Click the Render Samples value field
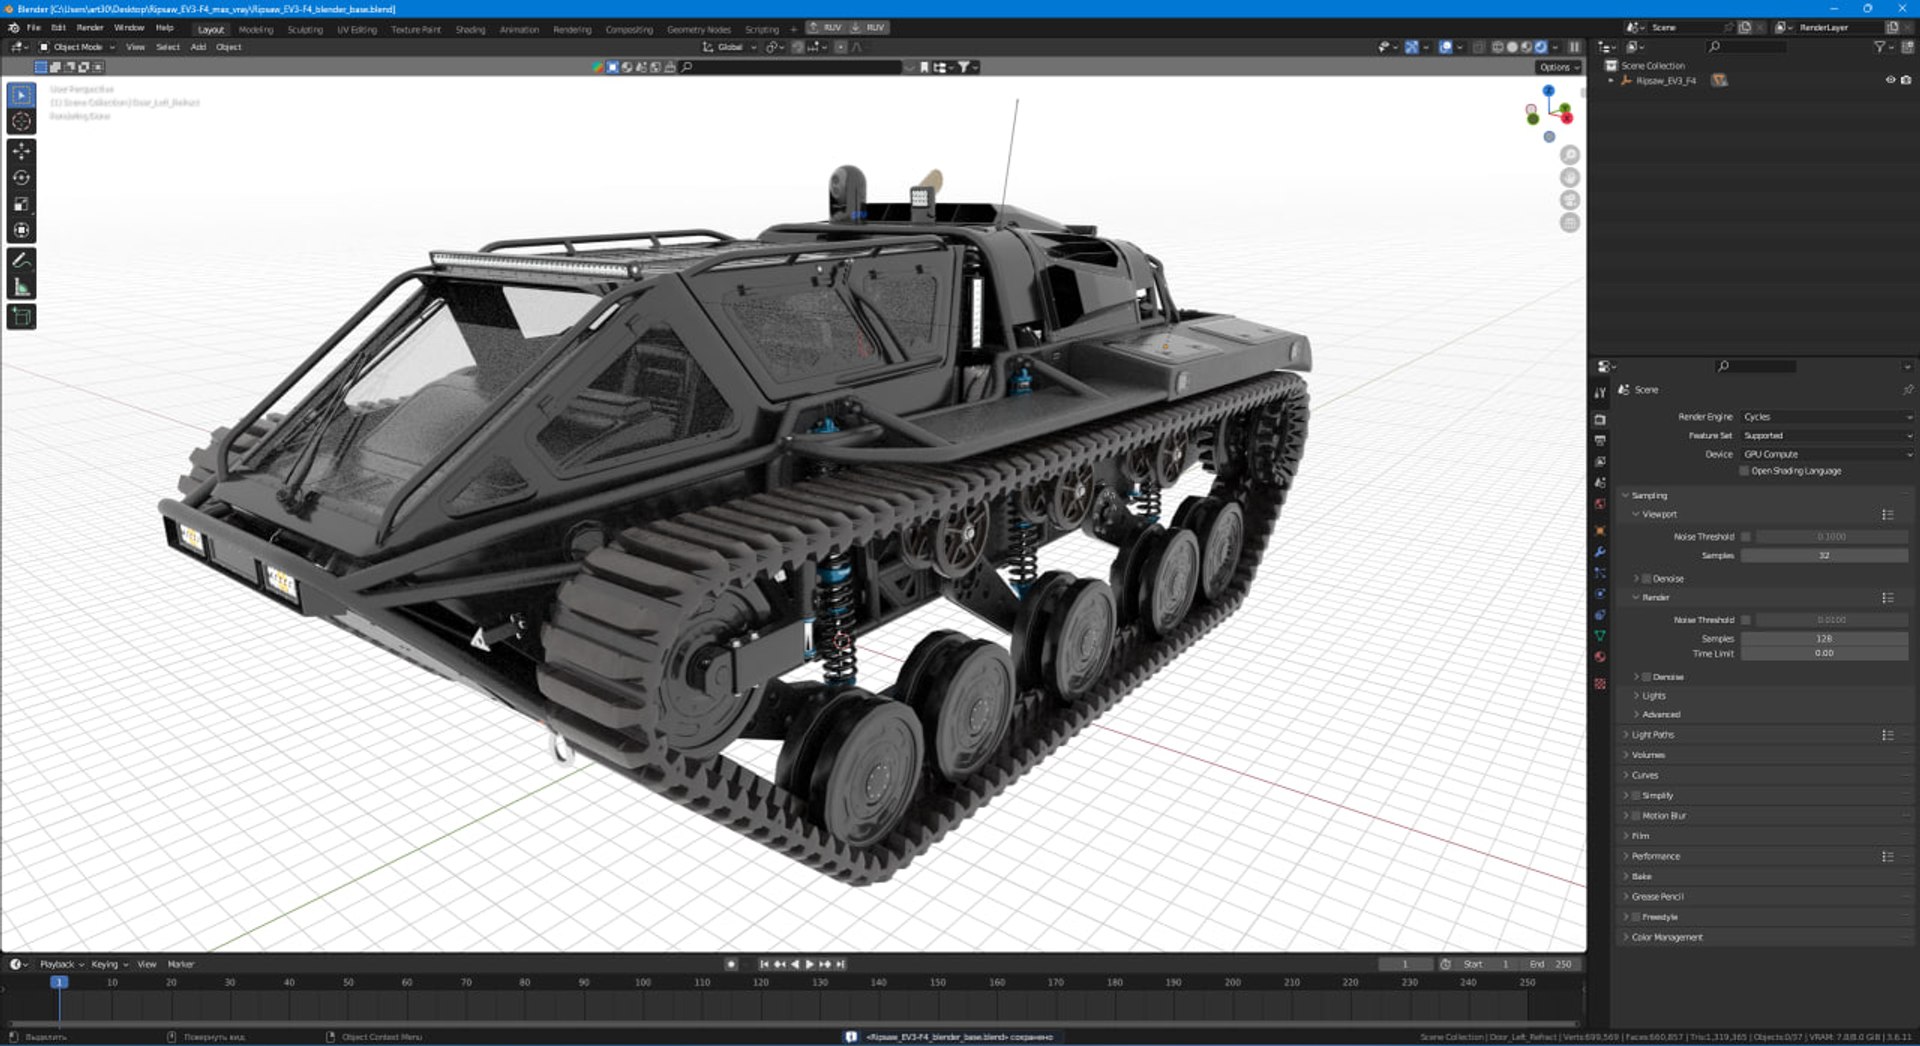This screenshot has height=1046, width=1920. (1824, 639)
